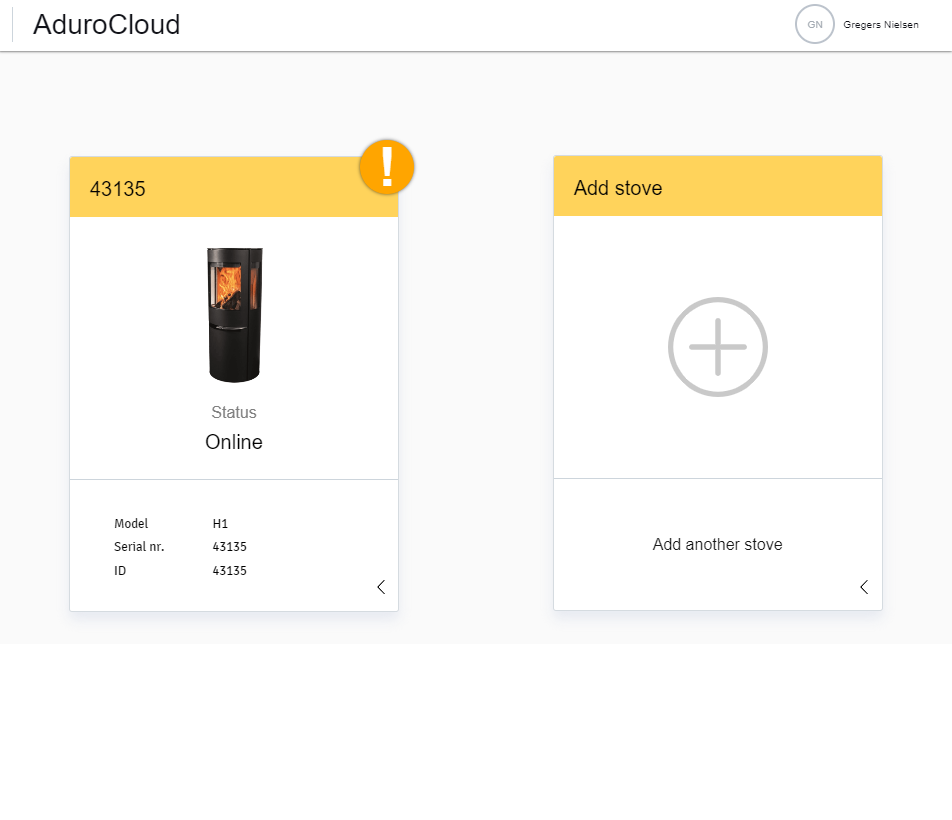The width and height of the screenshot is (952, 820).
Task: Click the stove image thumbnail
Action: point(234,314)
